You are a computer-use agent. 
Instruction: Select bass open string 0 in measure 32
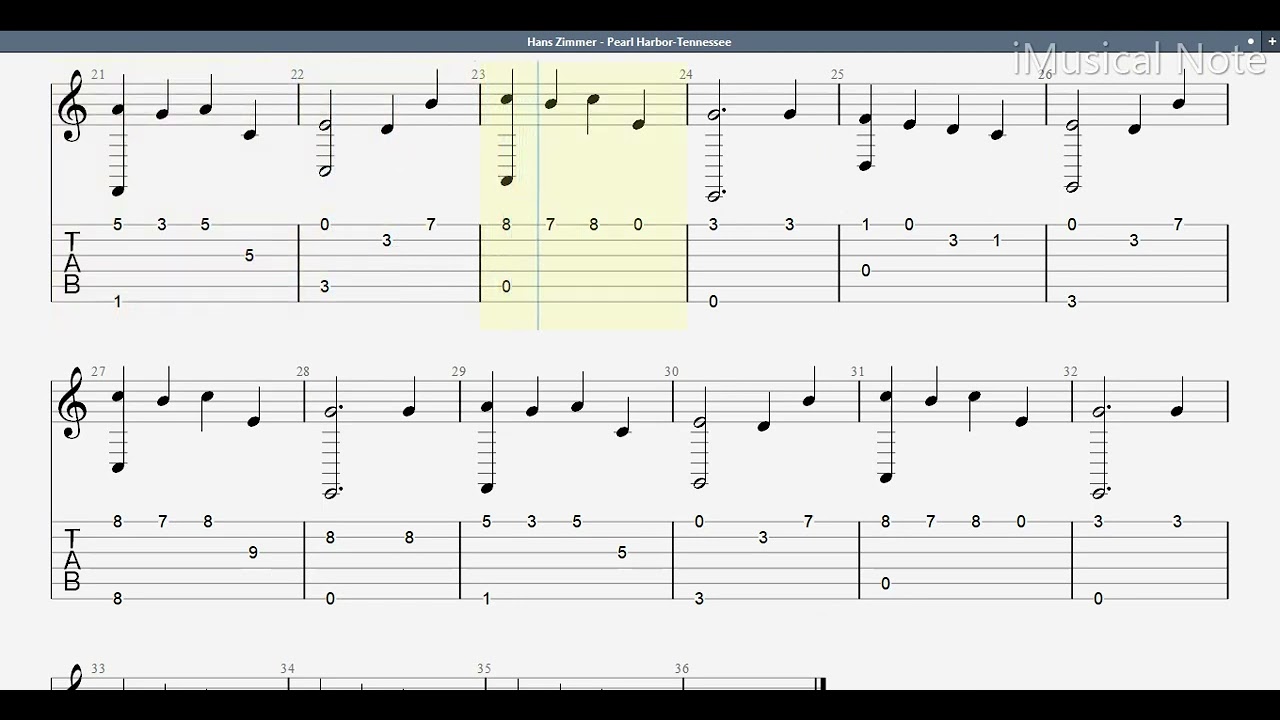coord(1098,598)
